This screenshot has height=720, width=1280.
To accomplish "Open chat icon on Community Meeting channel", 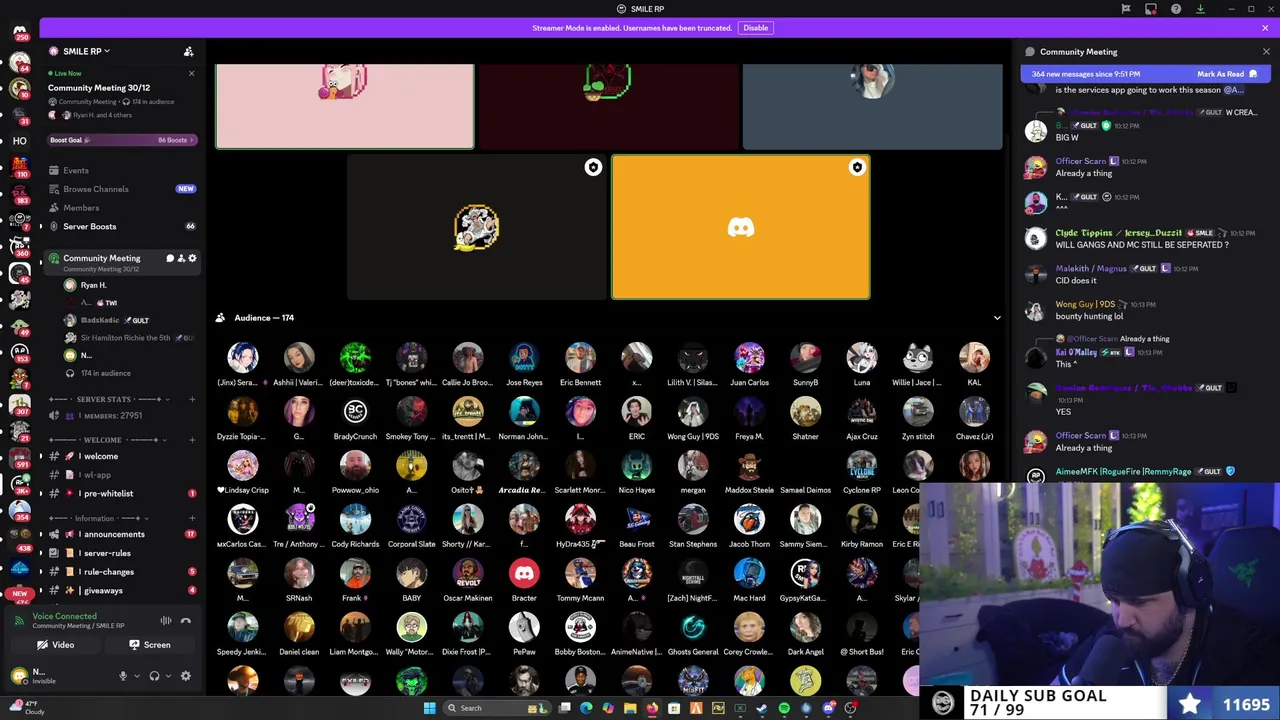I will [170, 258].
